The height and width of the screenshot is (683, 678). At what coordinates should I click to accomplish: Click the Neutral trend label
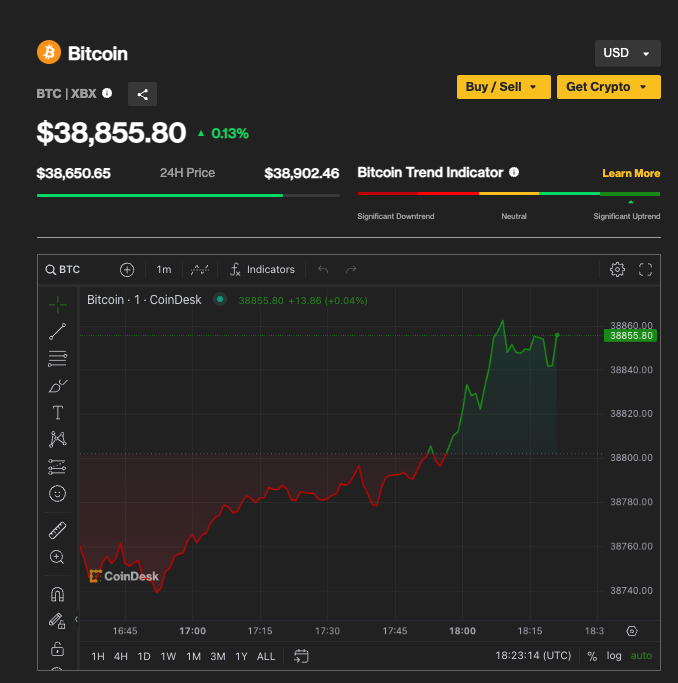(x=514, y=216)
